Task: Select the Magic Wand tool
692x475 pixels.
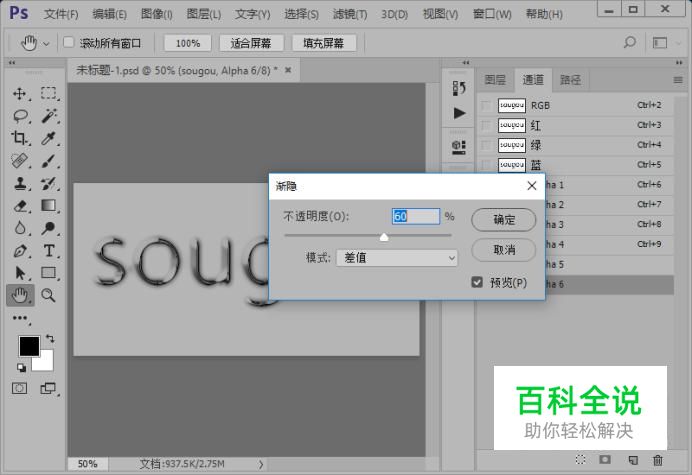Action: tap(49, 116)
